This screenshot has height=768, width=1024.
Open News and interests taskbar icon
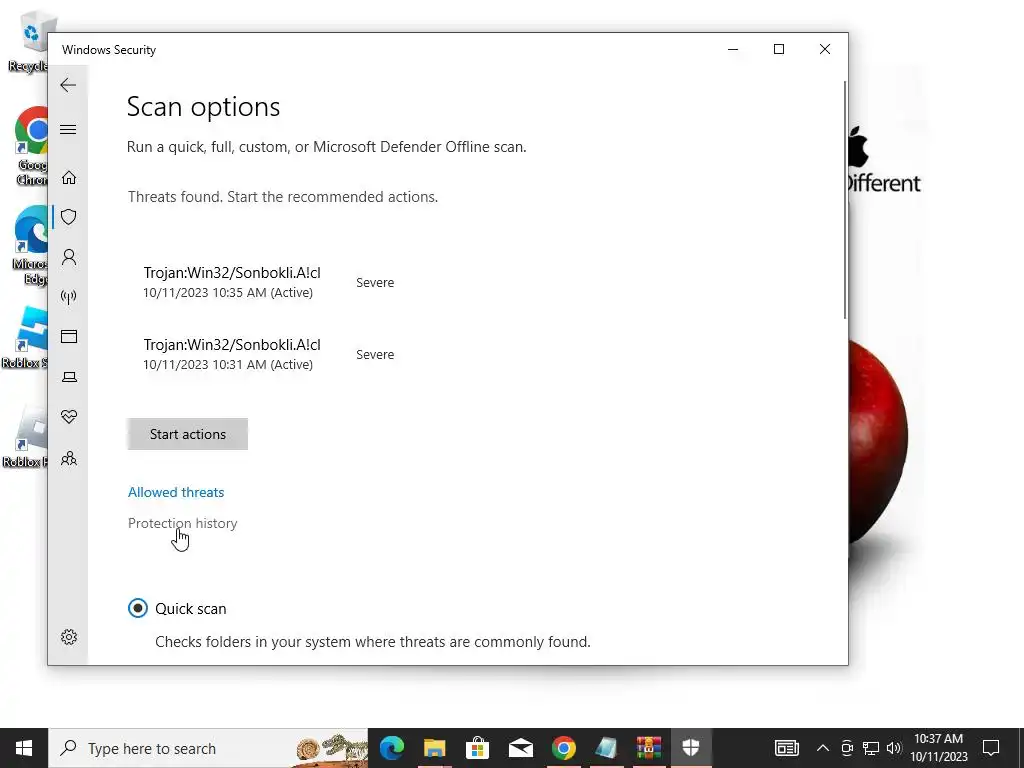coord(786,748)
